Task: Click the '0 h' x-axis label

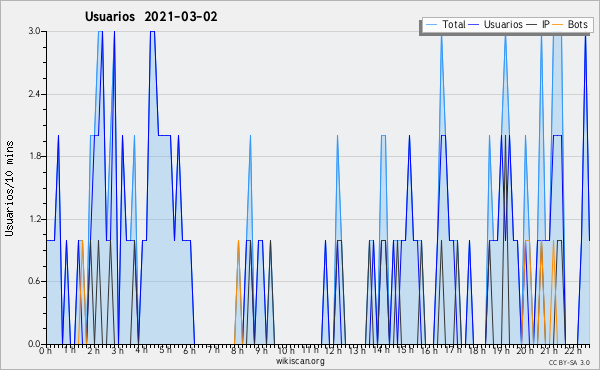Action: 45,351
